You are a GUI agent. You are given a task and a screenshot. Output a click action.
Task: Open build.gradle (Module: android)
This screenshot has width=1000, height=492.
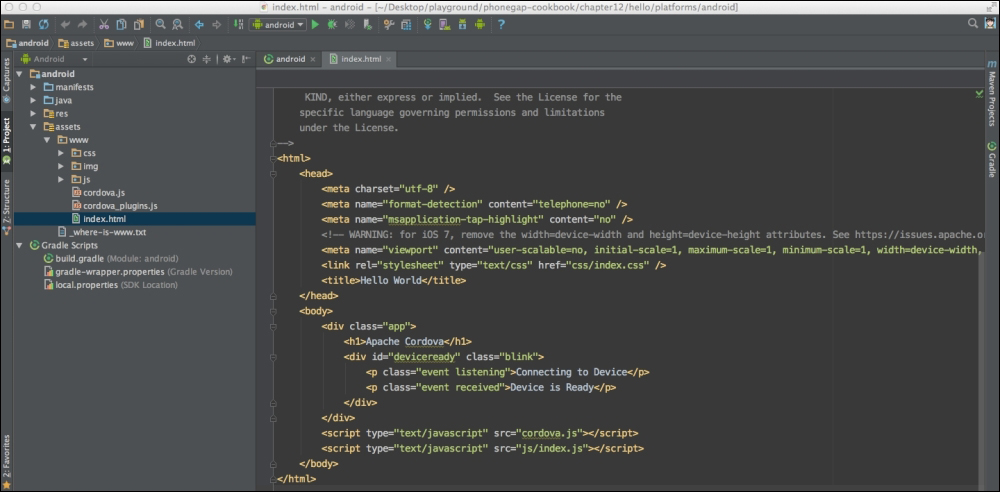pos(111,258)
